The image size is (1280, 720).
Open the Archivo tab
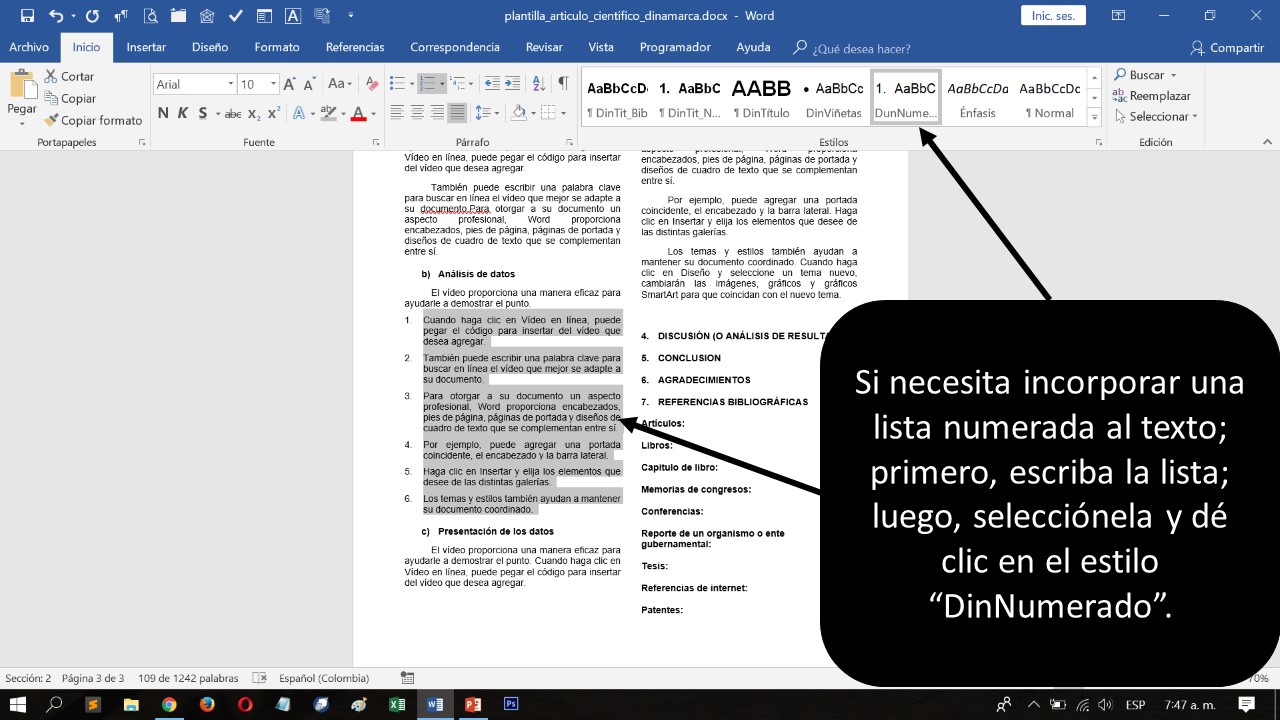[x=29, y=47]
